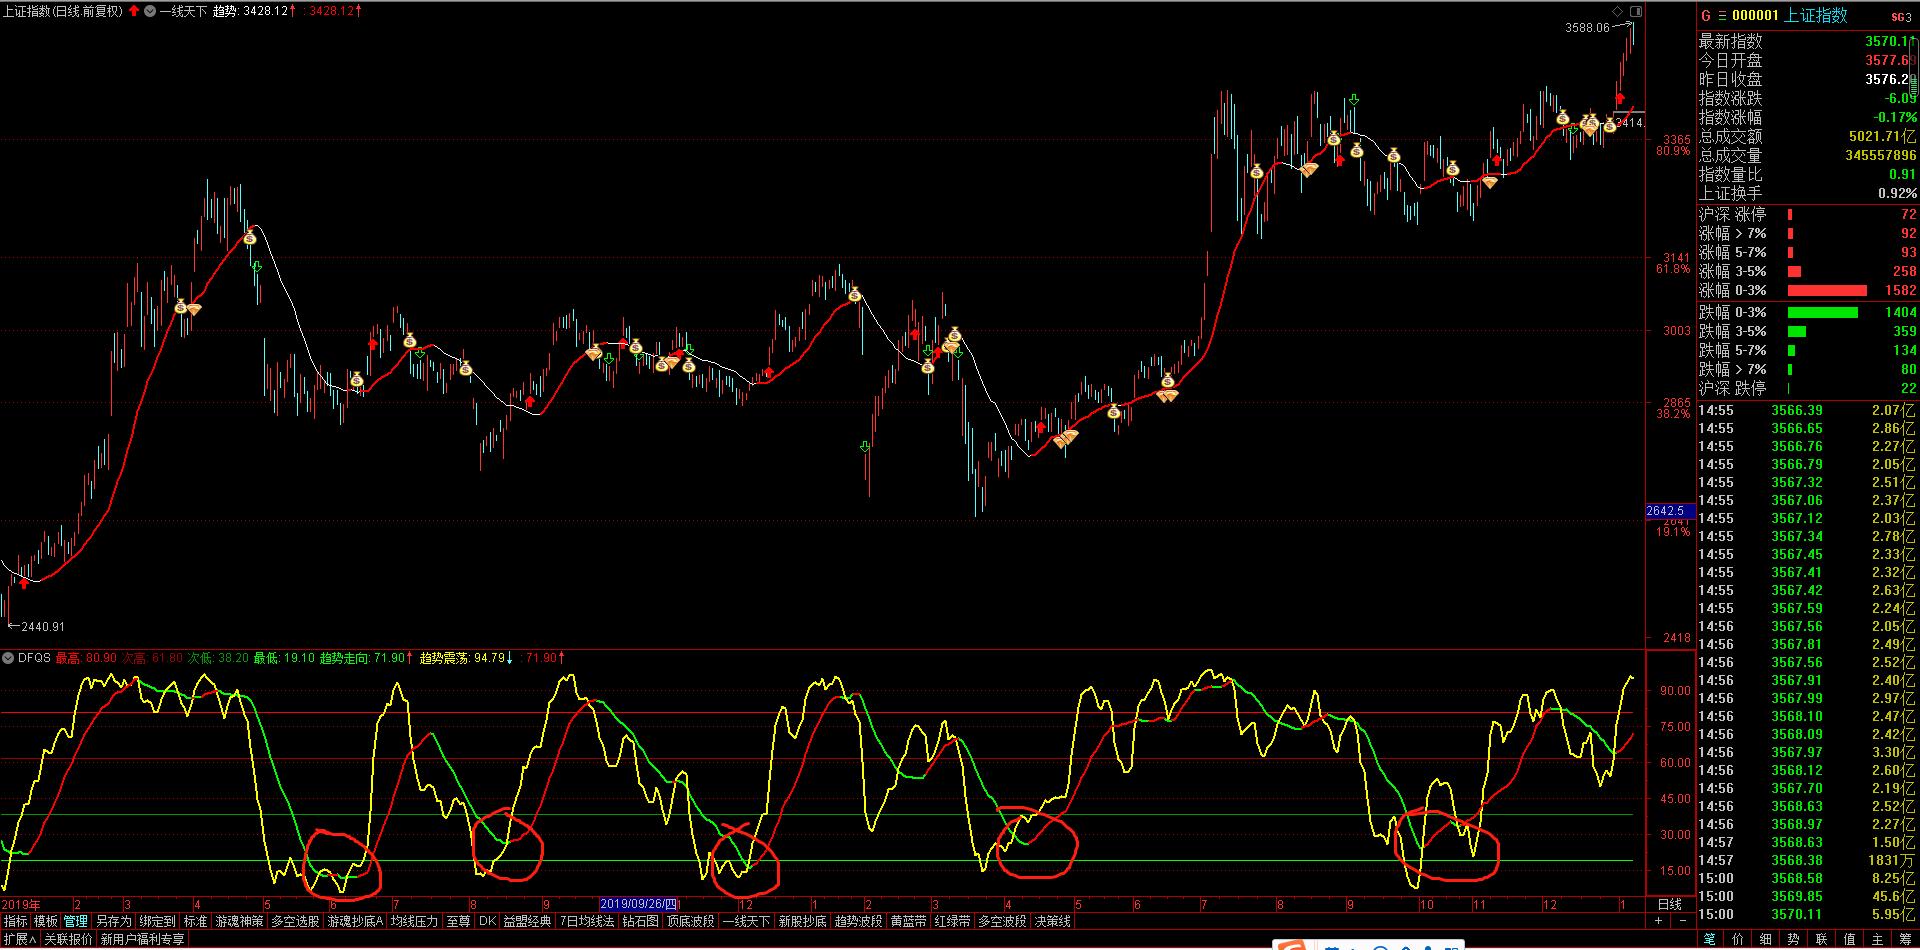
Task: Click the SG3 badge in quote header
Action: tap(1900, 17)
